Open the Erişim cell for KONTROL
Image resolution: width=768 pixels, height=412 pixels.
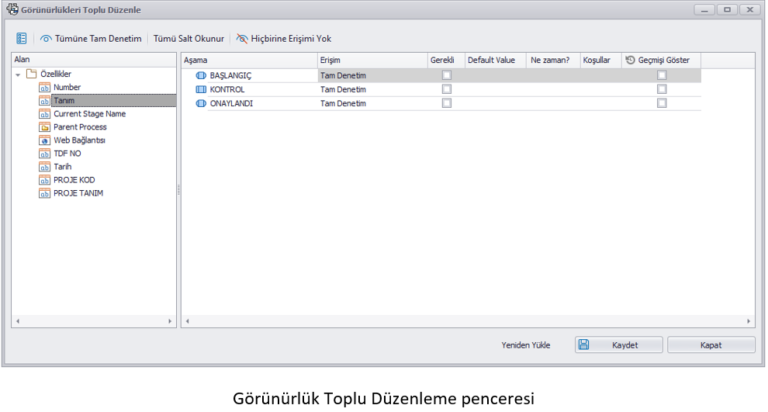click(370, 89)
